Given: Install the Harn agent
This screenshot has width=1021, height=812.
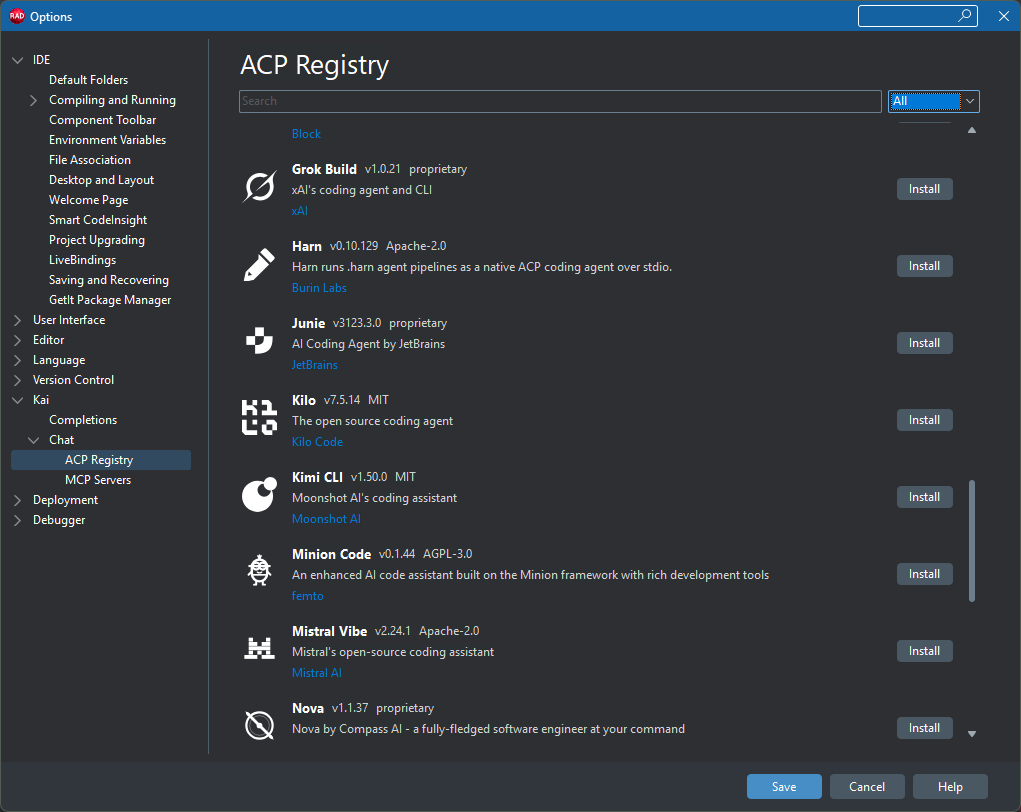Looking at the screenshot, I should [x=924, y=266].
